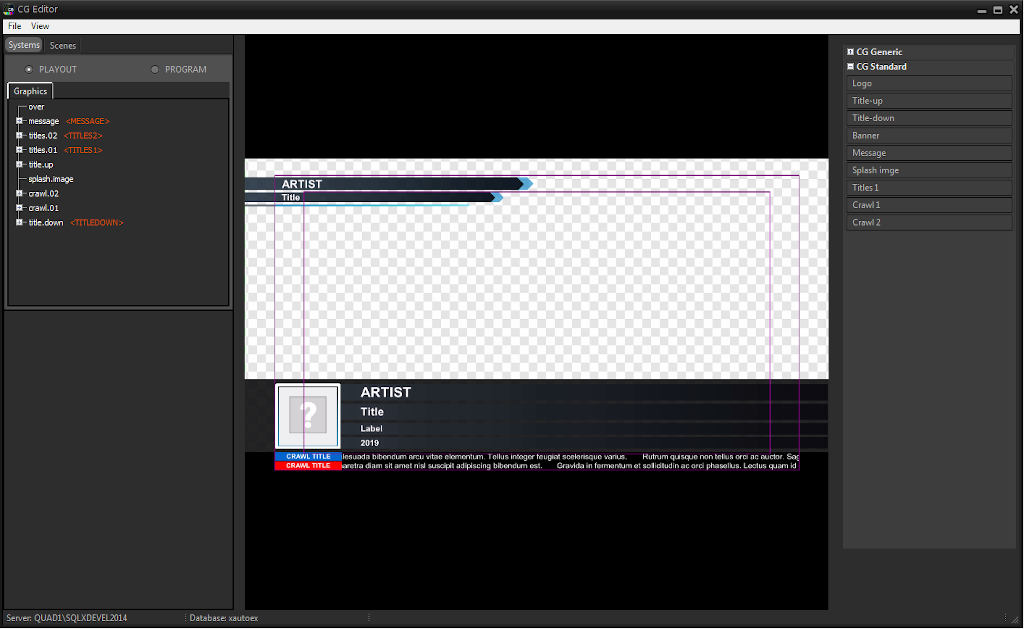Viewport: 1024px width, 629px height.
Task: Click the Crawl 2 template button
Action: point(929,222)
